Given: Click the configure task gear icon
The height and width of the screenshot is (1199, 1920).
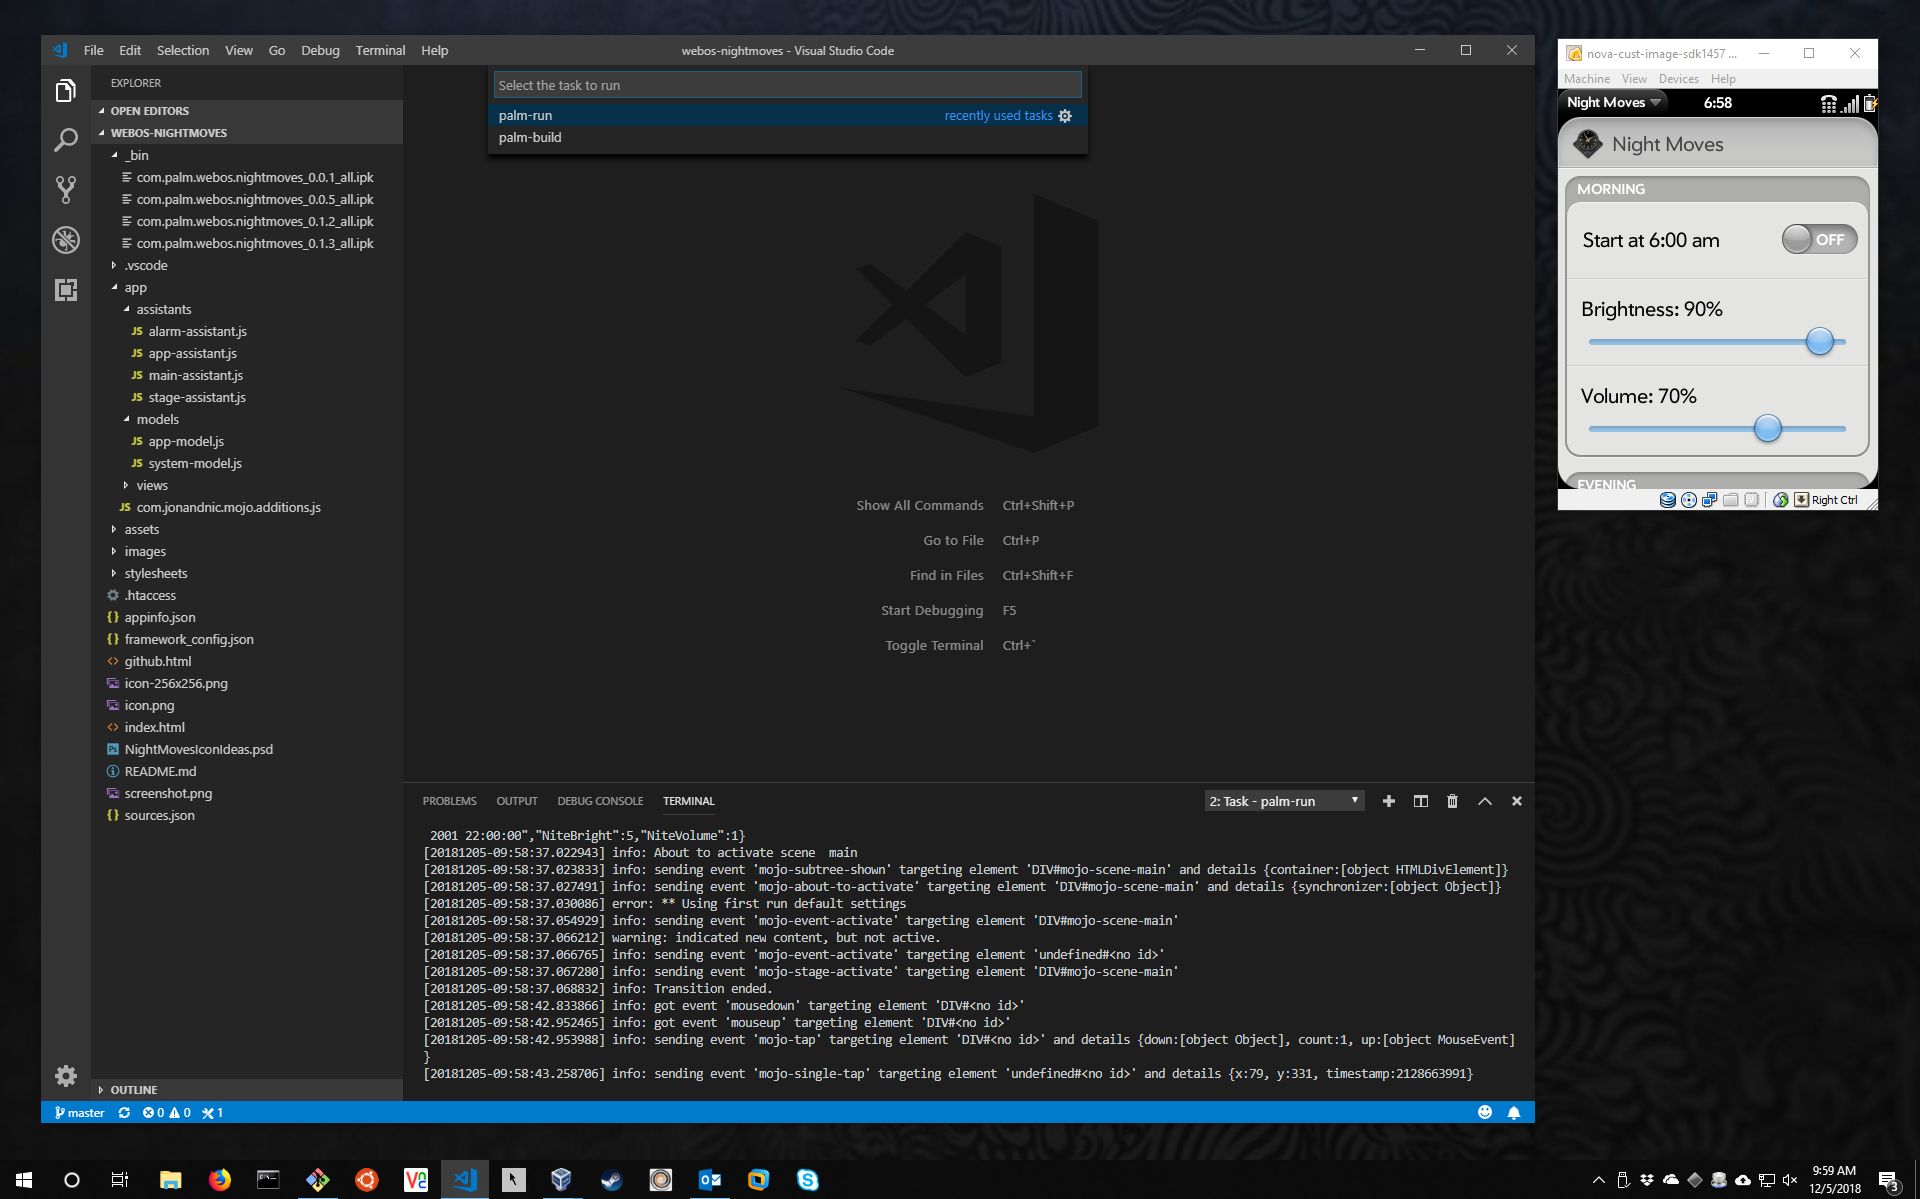Looking at the screenshot, I should point(1065,116).
